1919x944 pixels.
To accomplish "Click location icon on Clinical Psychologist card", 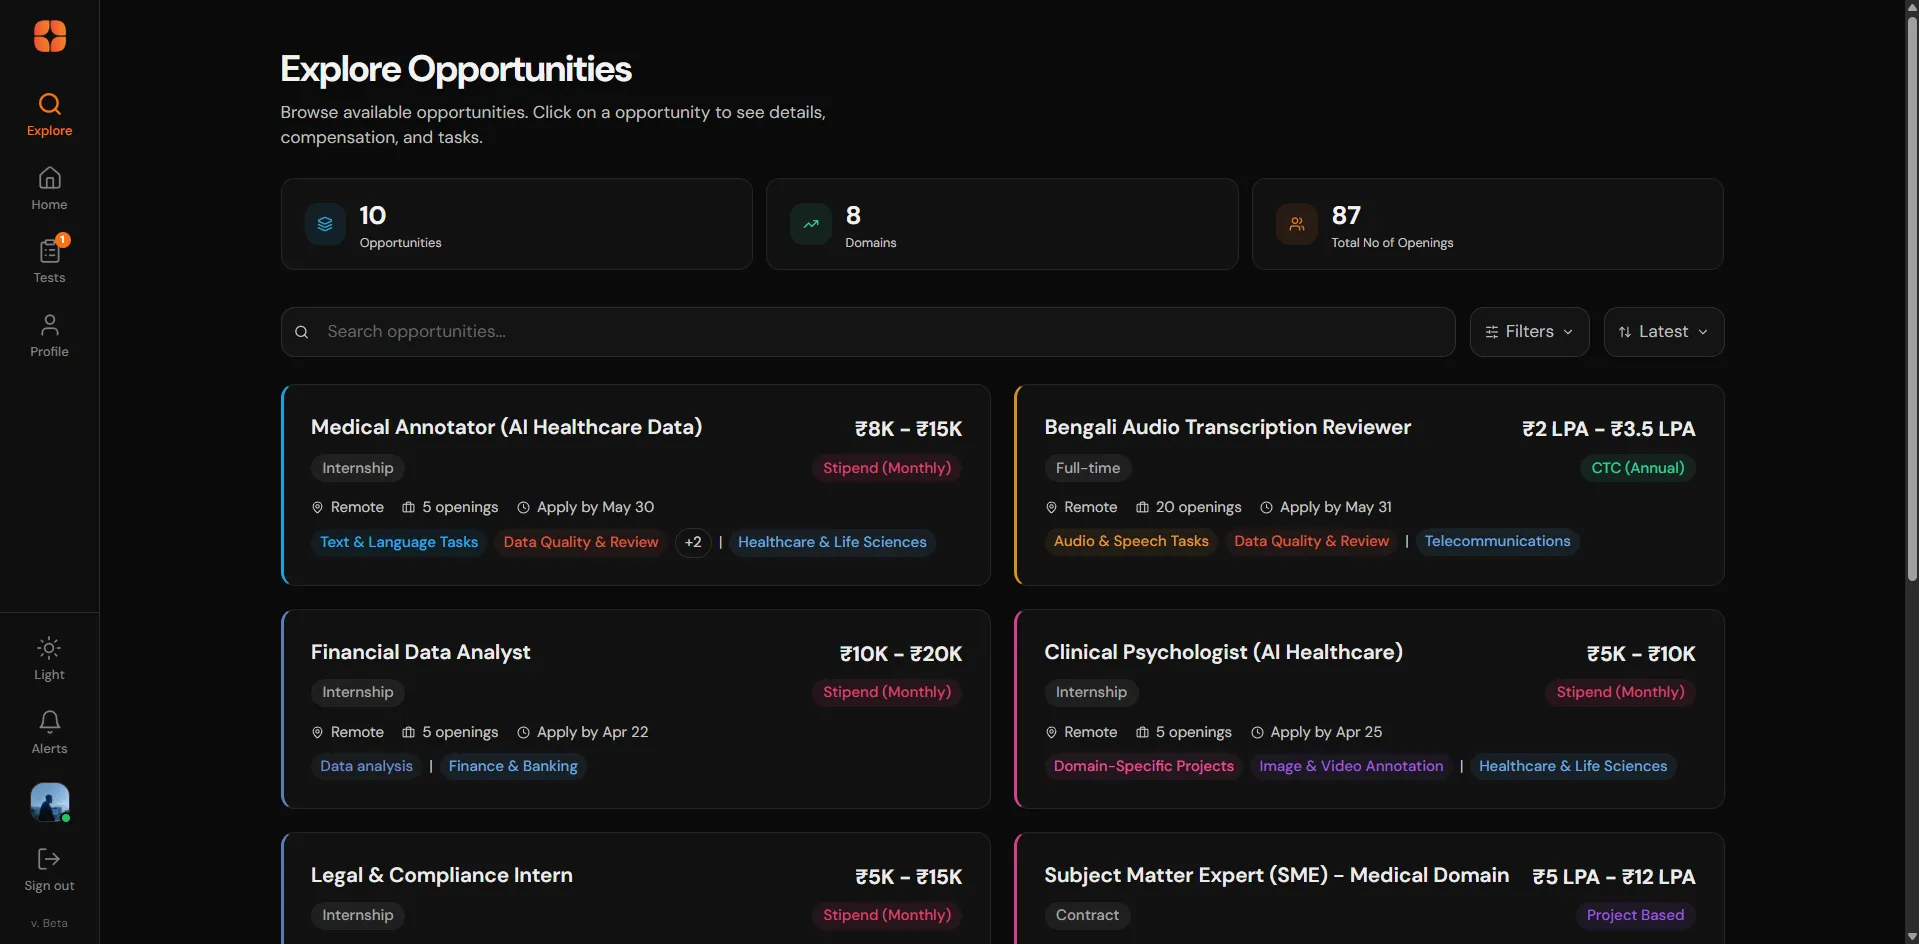I will click(1051, 733).
